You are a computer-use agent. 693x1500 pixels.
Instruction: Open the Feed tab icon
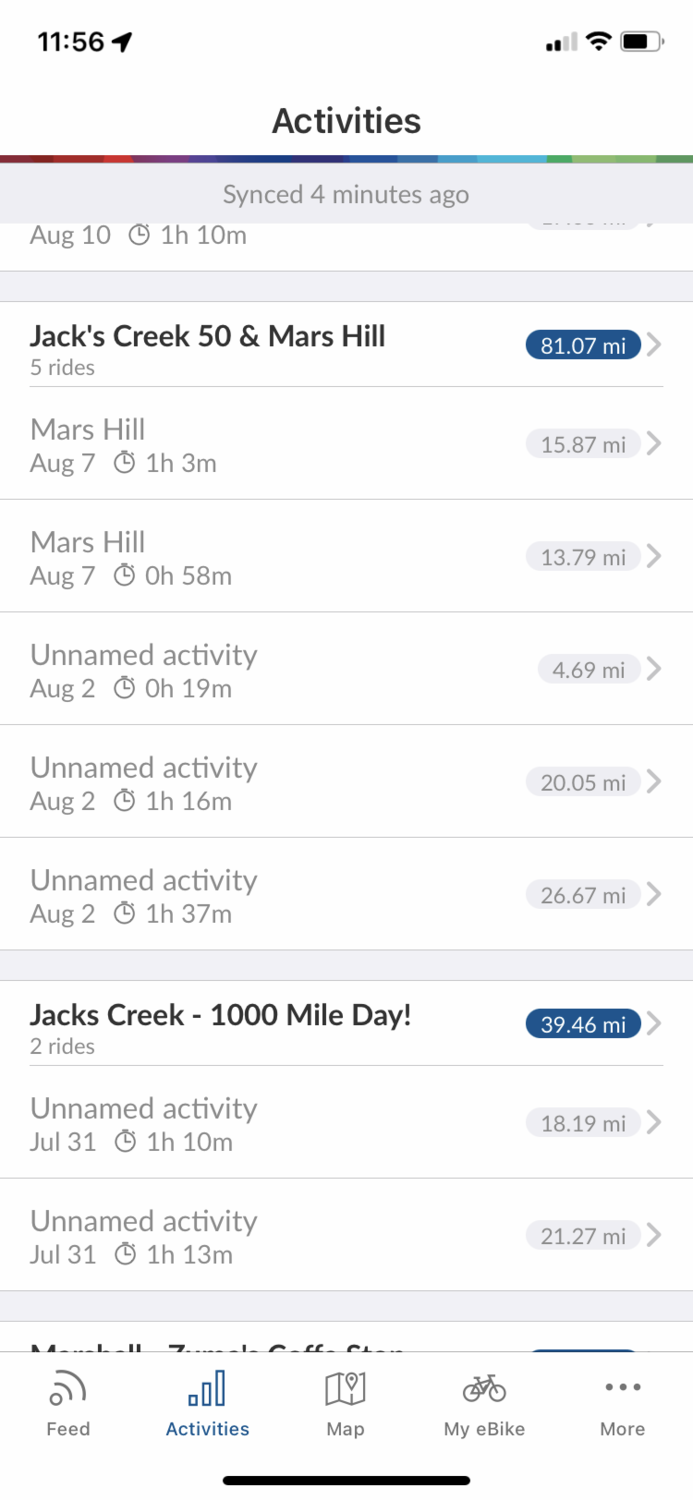[68, 1388]
